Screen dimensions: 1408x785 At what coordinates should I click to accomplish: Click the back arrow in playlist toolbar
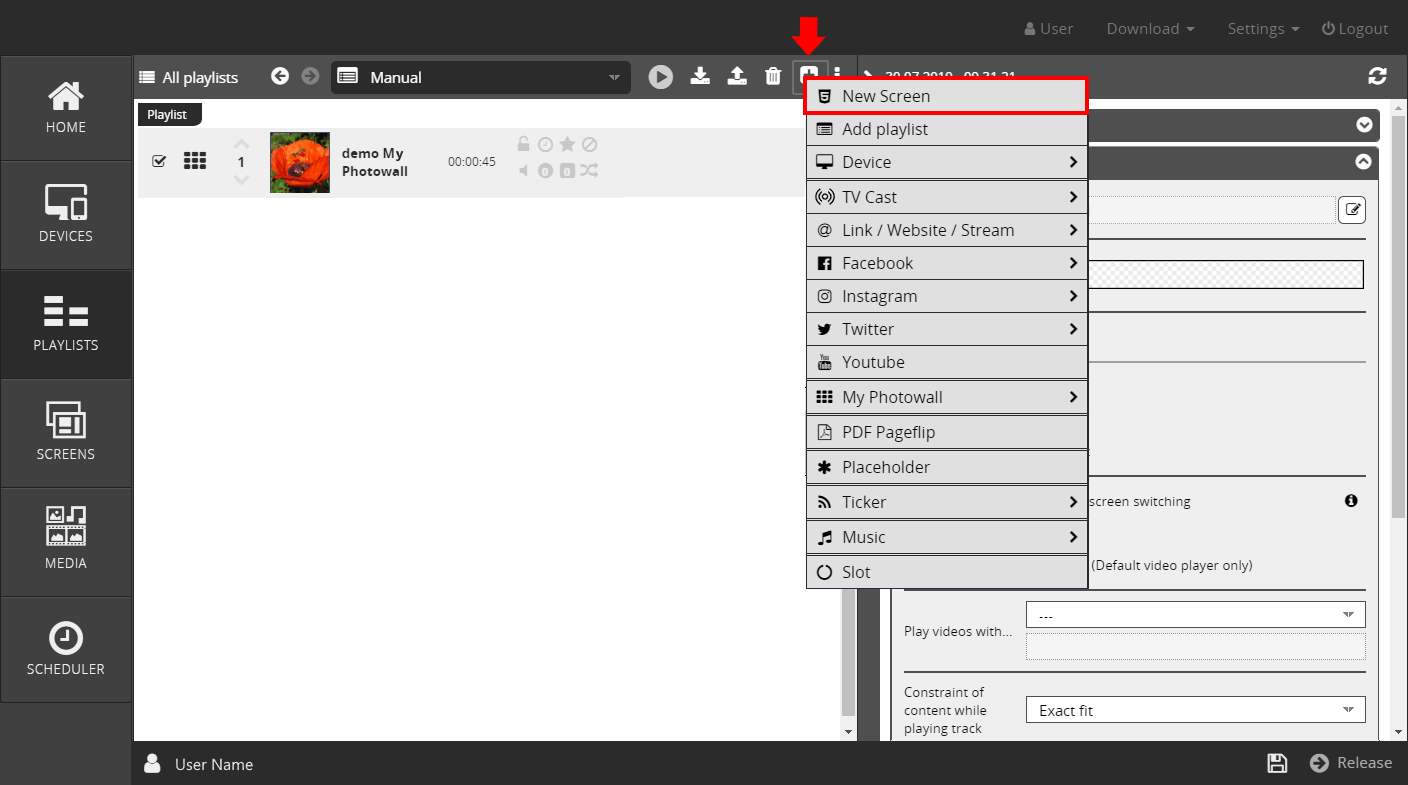(x=280, y=76)
